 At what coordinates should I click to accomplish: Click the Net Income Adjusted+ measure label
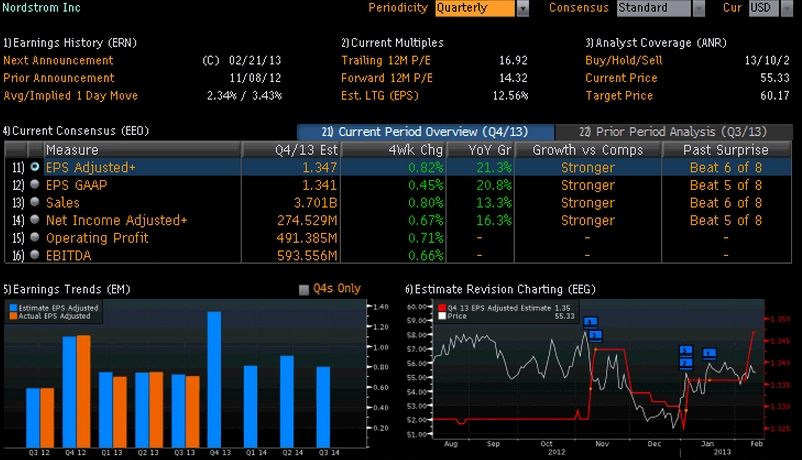[117, 220]
